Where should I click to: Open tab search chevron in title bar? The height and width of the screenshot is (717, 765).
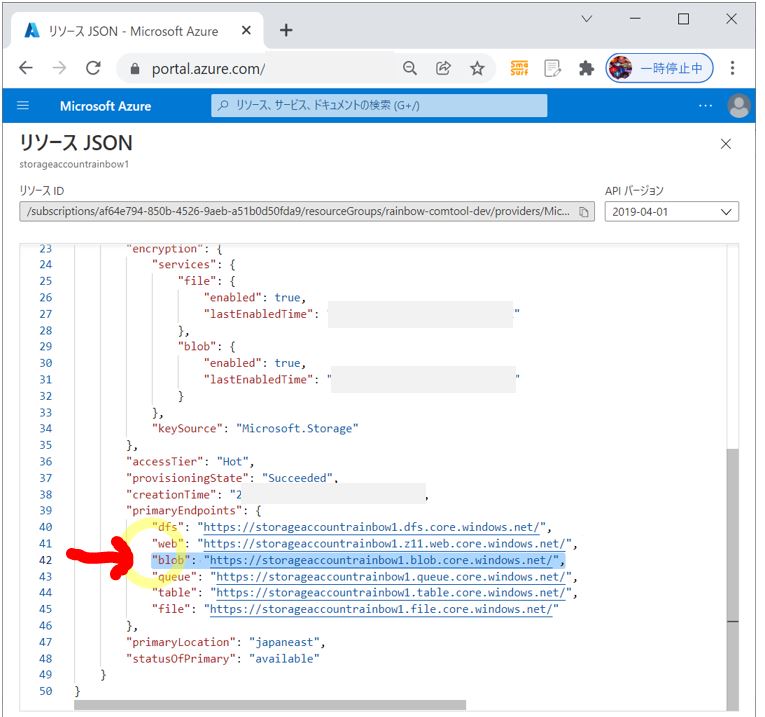pyautogui.click(x=586, y=19)
